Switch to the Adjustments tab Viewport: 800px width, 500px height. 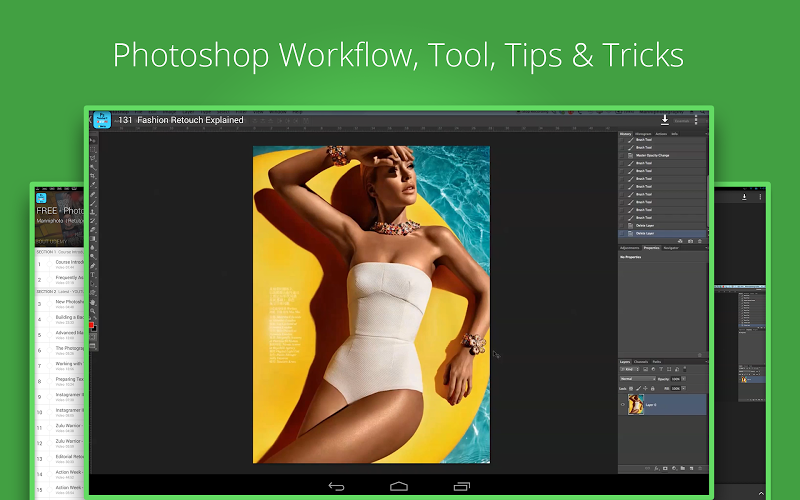coord(630,248)
